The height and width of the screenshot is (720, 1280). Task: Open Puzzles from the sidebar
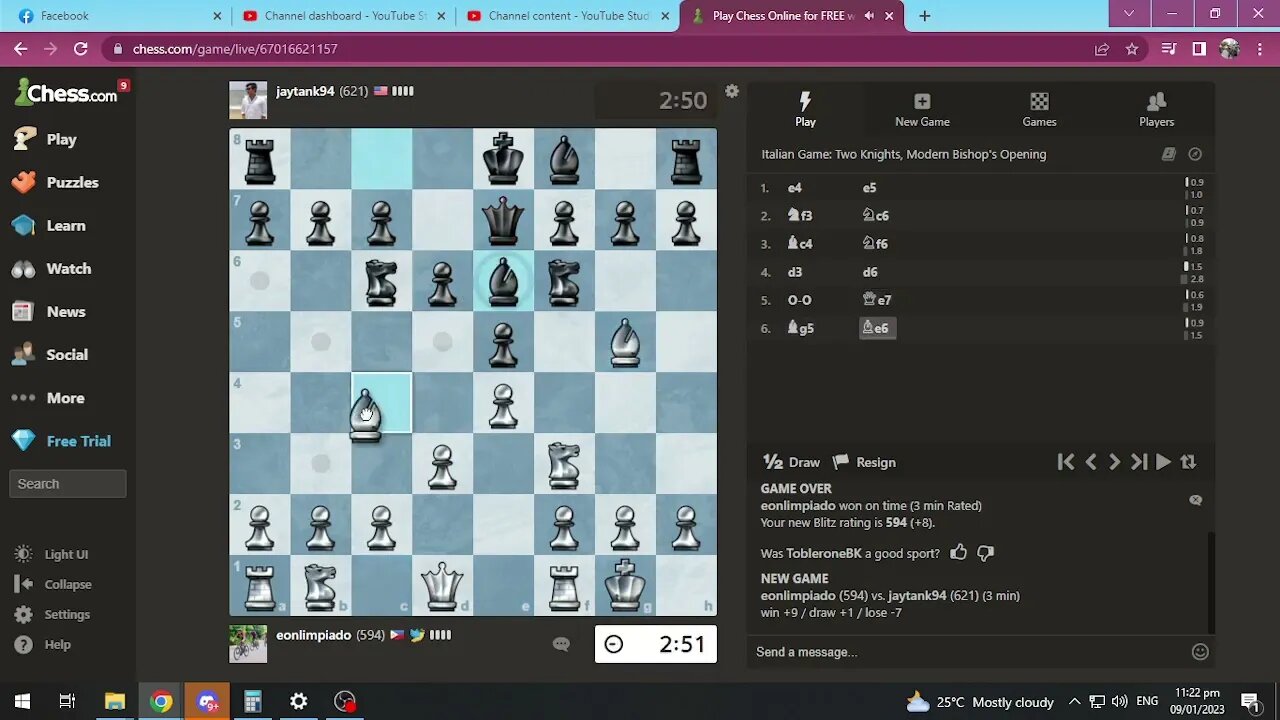(55, 182)
